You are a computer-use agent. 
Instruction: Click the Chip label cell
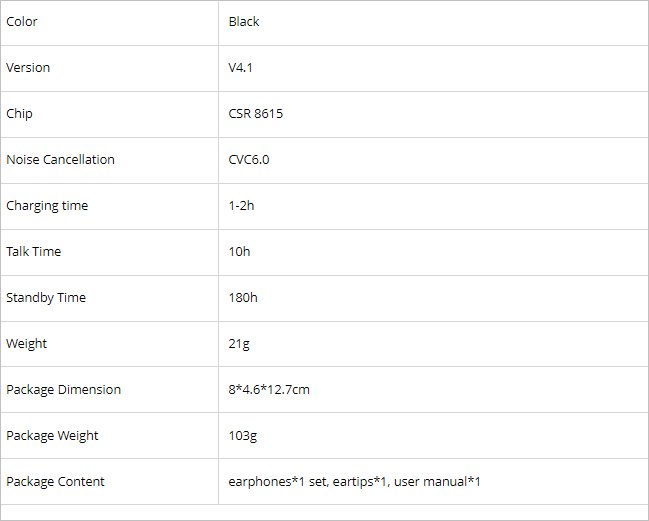19,114
